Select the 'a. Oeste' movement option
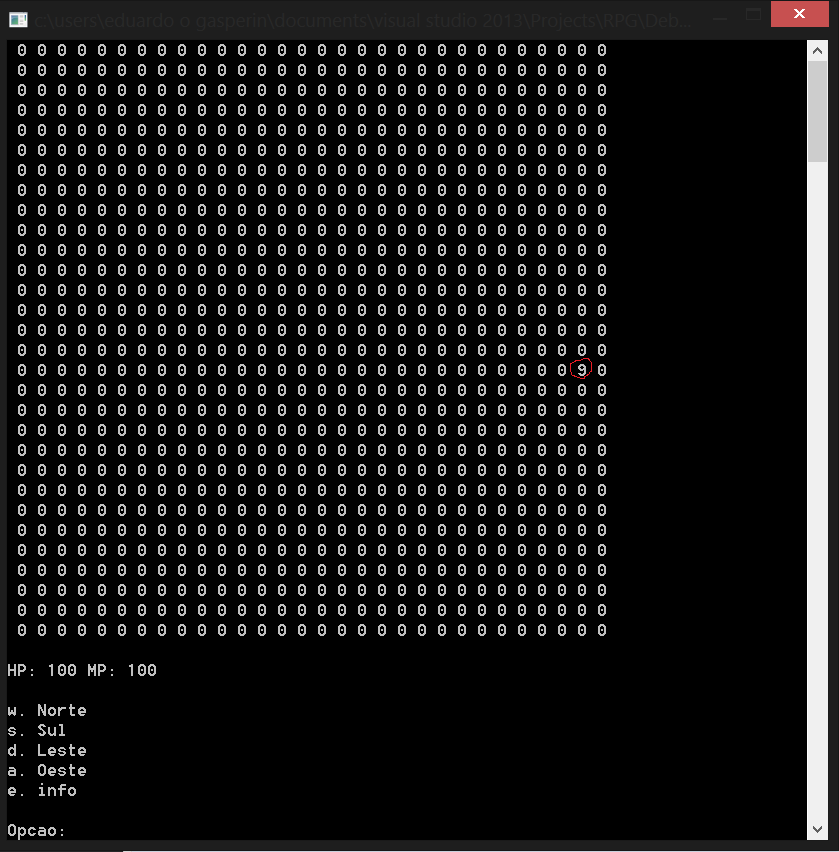Viewport: 839px width, 852px height. 46,770
